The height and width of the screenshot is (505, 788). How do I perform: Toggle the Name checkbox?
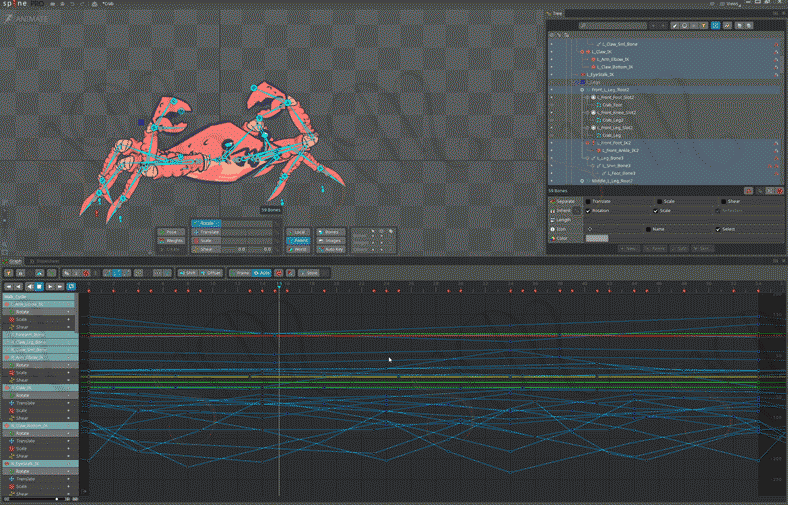(x=648, y=229)
